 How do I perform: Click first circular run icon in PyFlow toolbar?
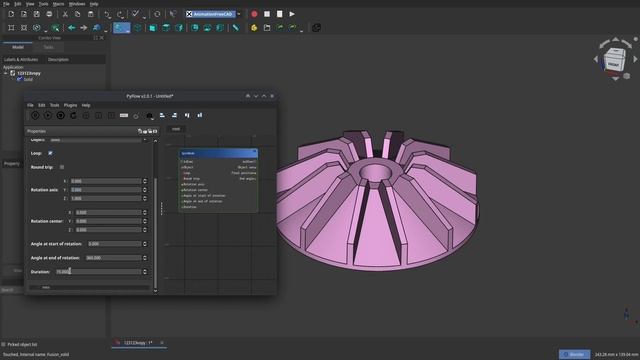click(x=35, y=116)
